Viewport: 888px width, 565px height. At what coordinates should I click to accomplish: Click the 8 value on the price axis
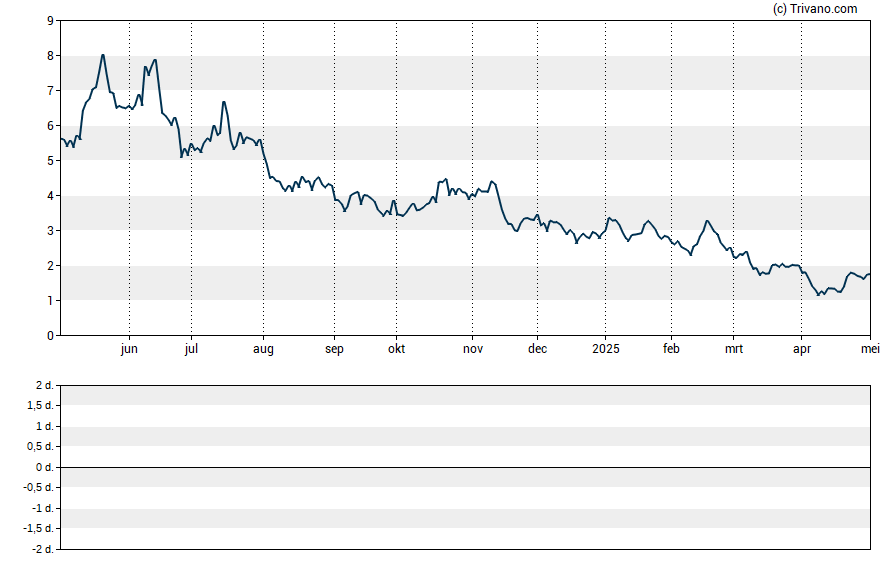click(x=50, y=55)
